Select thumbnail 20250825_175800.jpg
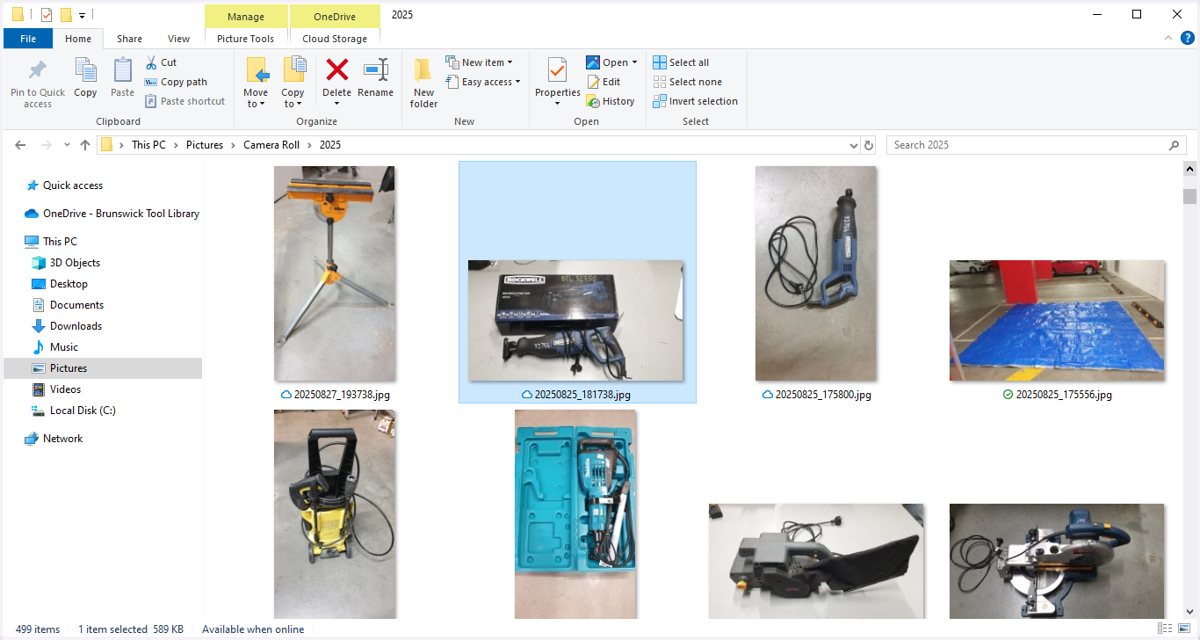The width and height of the screenshot is (1200, 640). [x=816, y=273]
